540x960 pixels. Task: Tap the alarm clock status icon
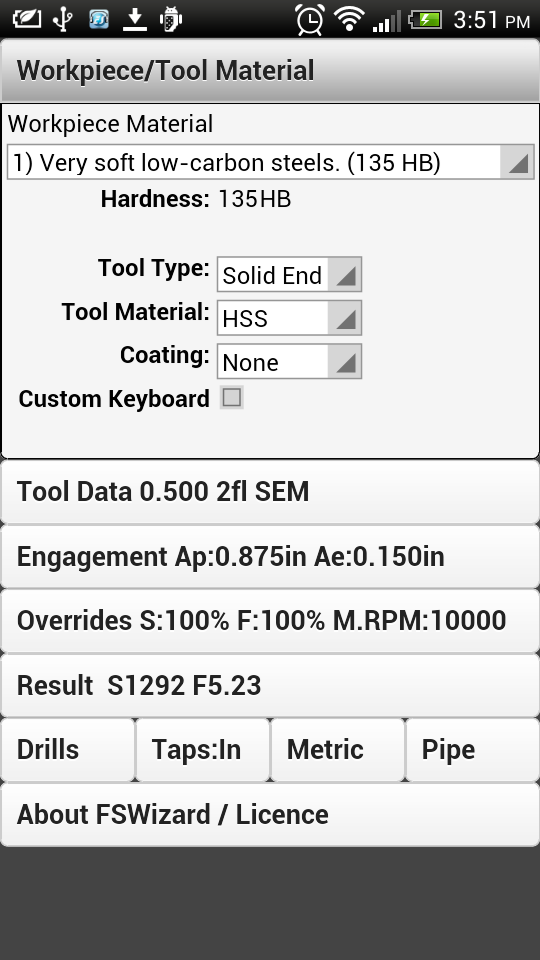click(310, 19)
